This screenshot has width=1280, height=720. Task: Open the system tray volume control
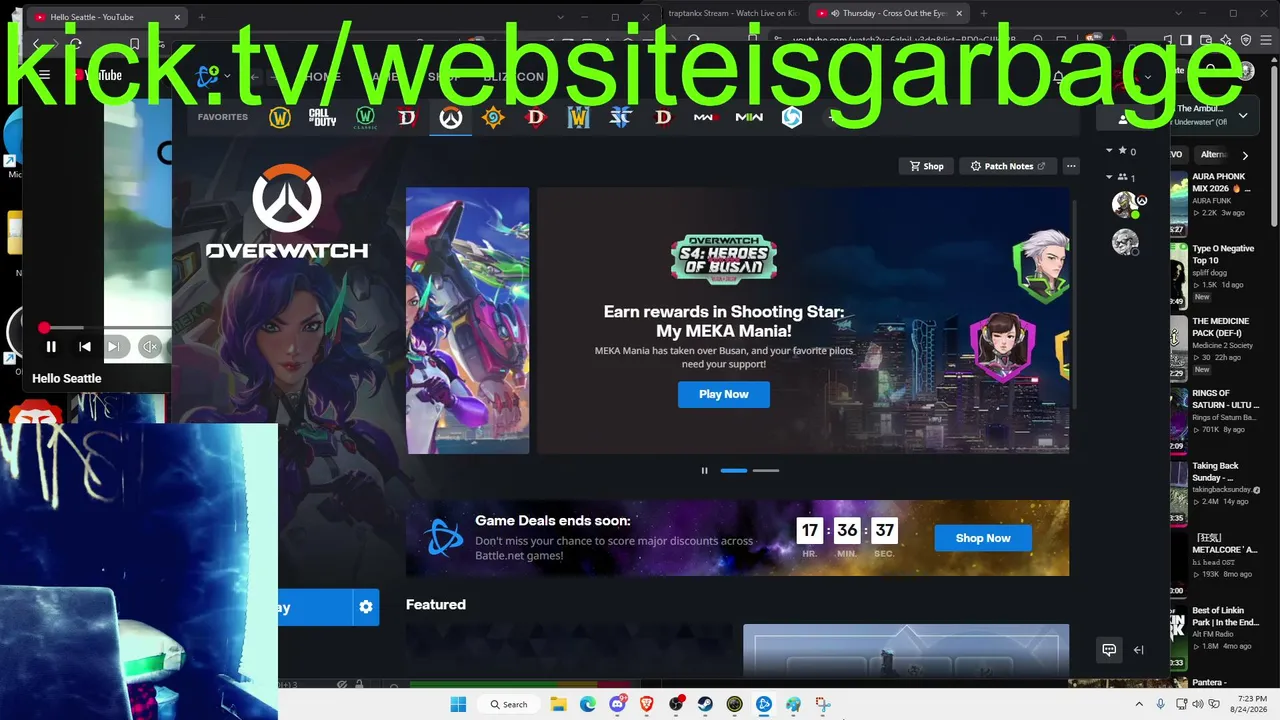click(1196, 704)
